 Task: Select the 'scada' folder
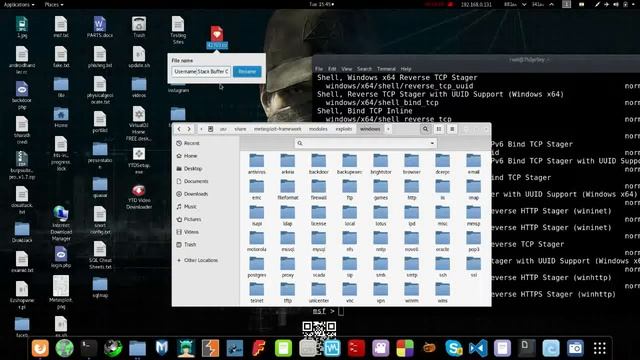point(318,267)
